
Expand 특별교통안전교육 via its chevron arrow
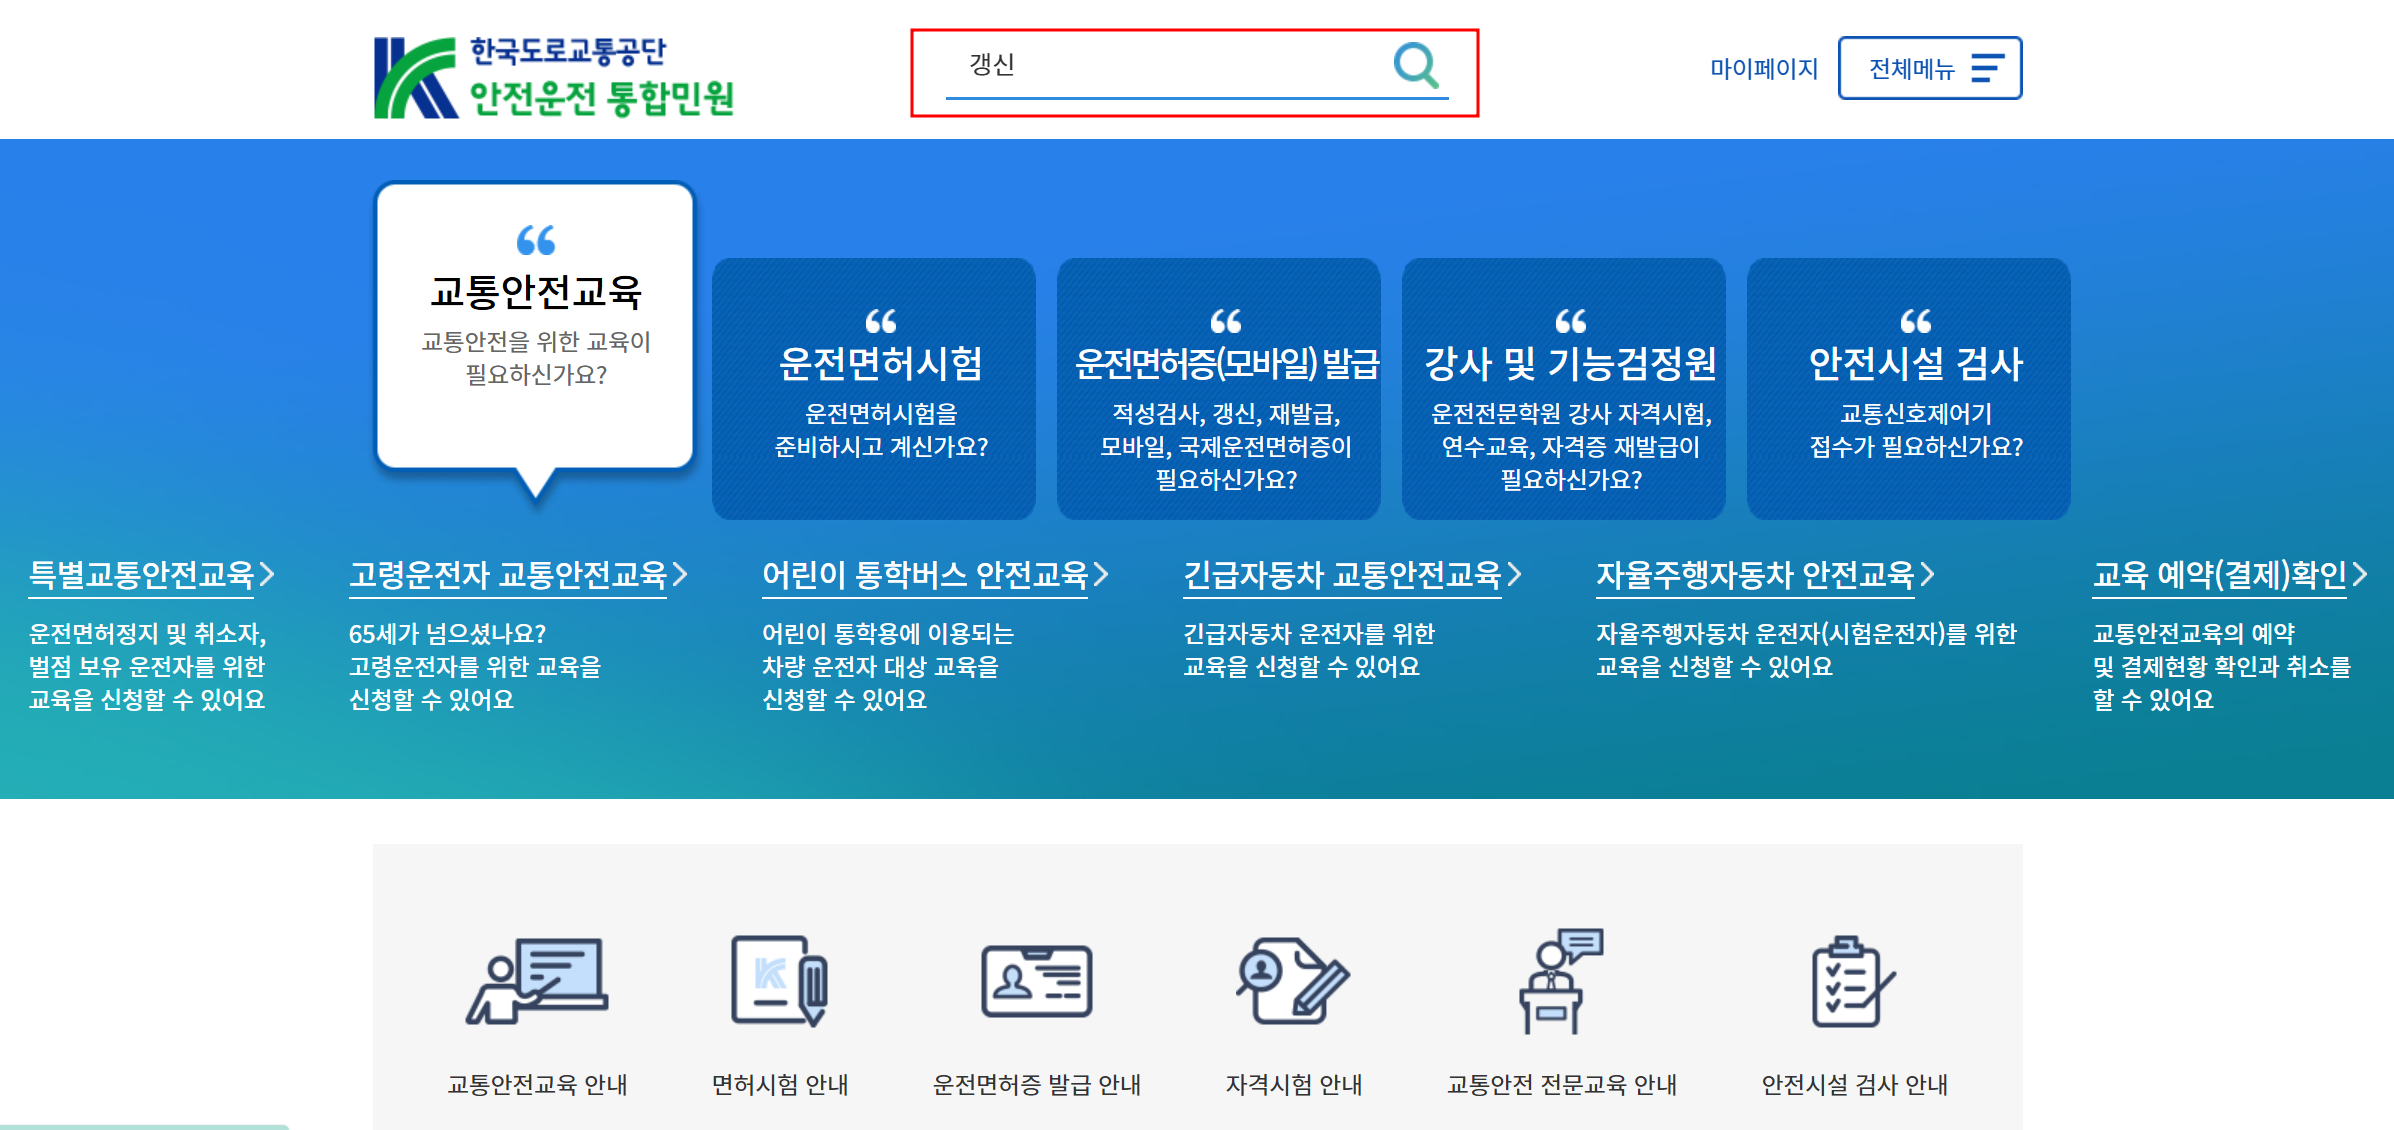pyautogui.click(x=268, y=574)
